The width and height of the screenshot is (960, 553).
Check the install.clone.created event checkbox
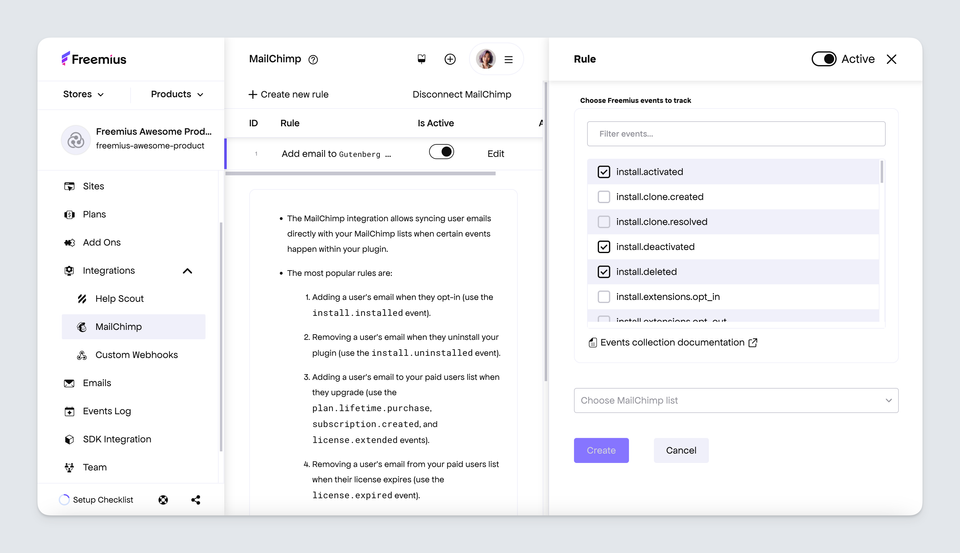tap(604, 197)
